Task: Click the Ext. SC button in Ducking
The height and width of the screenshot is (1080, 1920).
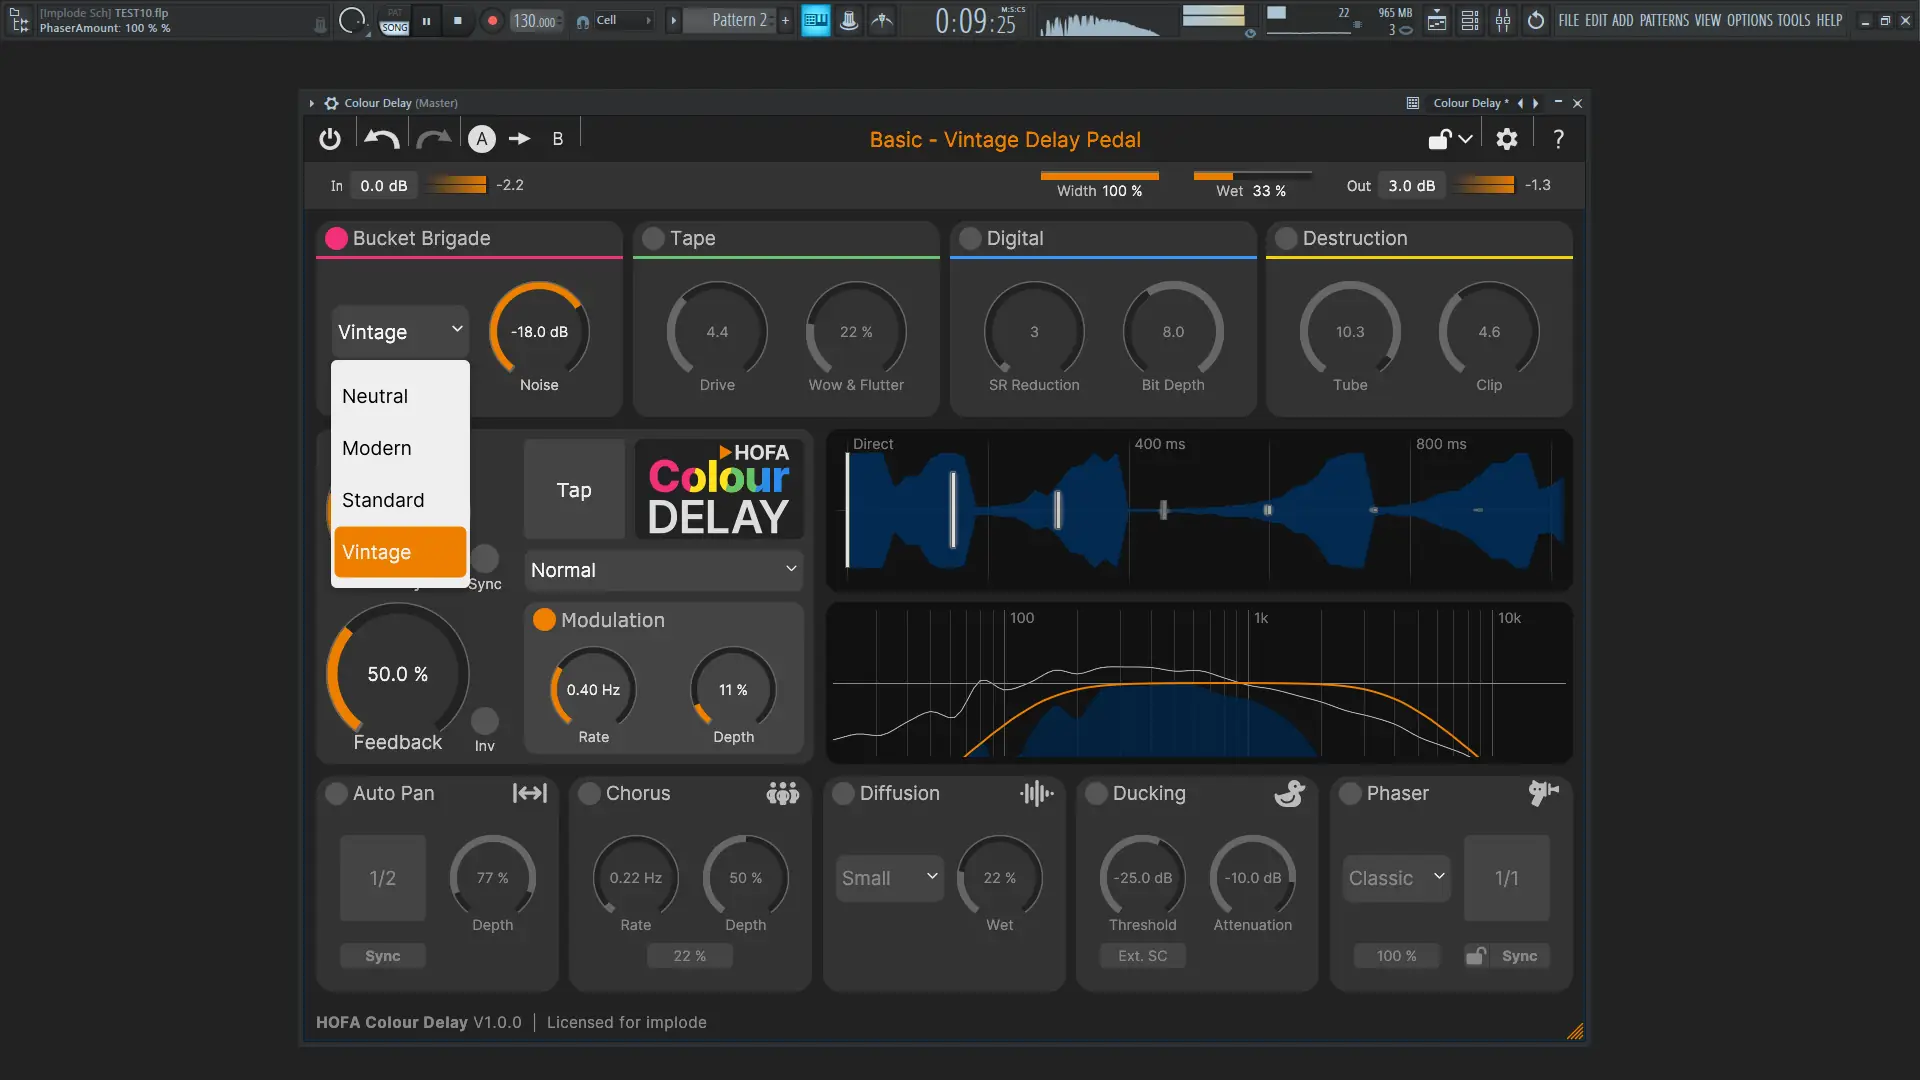Action: pos(1142,956)
